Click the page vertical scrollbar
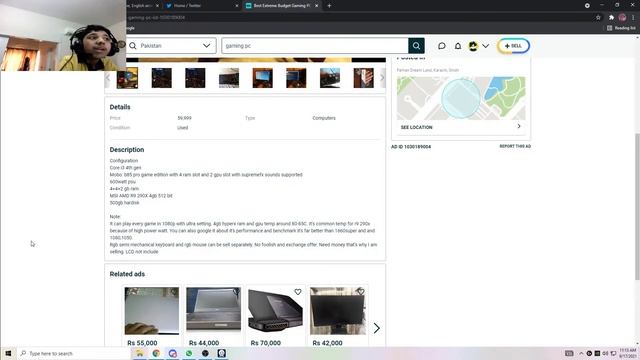Image resolution: width=640 pixels, height=360 pixels. pos(637,207)
